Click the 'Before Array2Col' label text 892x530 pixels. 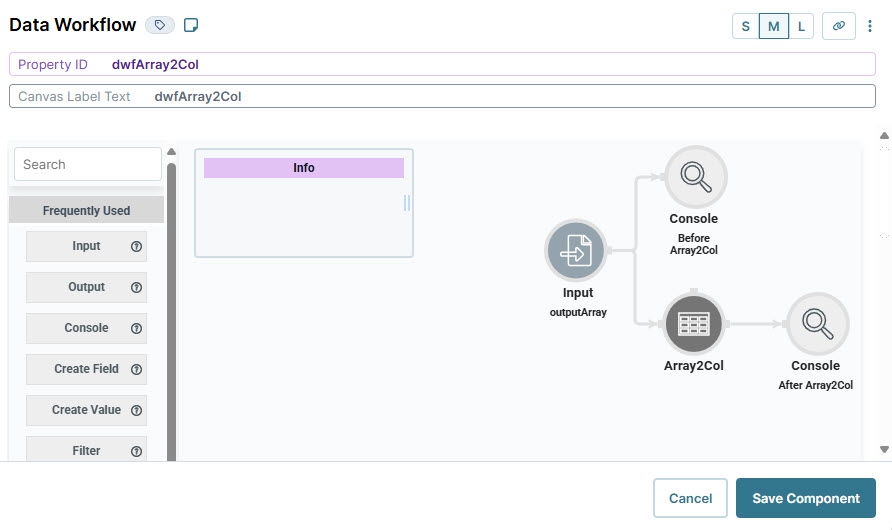tap(693, 244)
